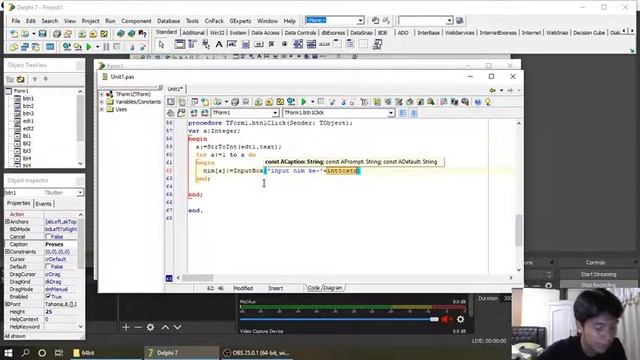
Task: Select edt1 in Object TreeView
Action: [x=28, y=121]
